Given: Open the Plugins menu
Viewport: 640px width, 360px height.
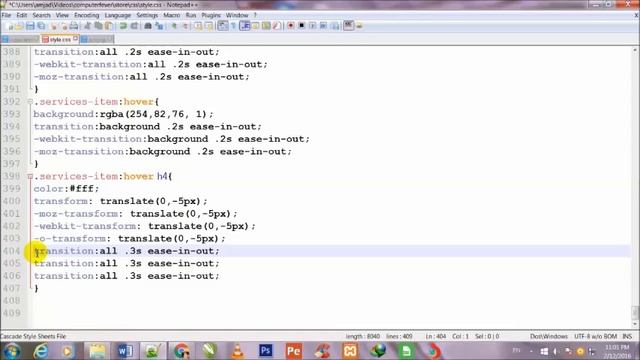Looking at the screenshot, I should point(211,15).
